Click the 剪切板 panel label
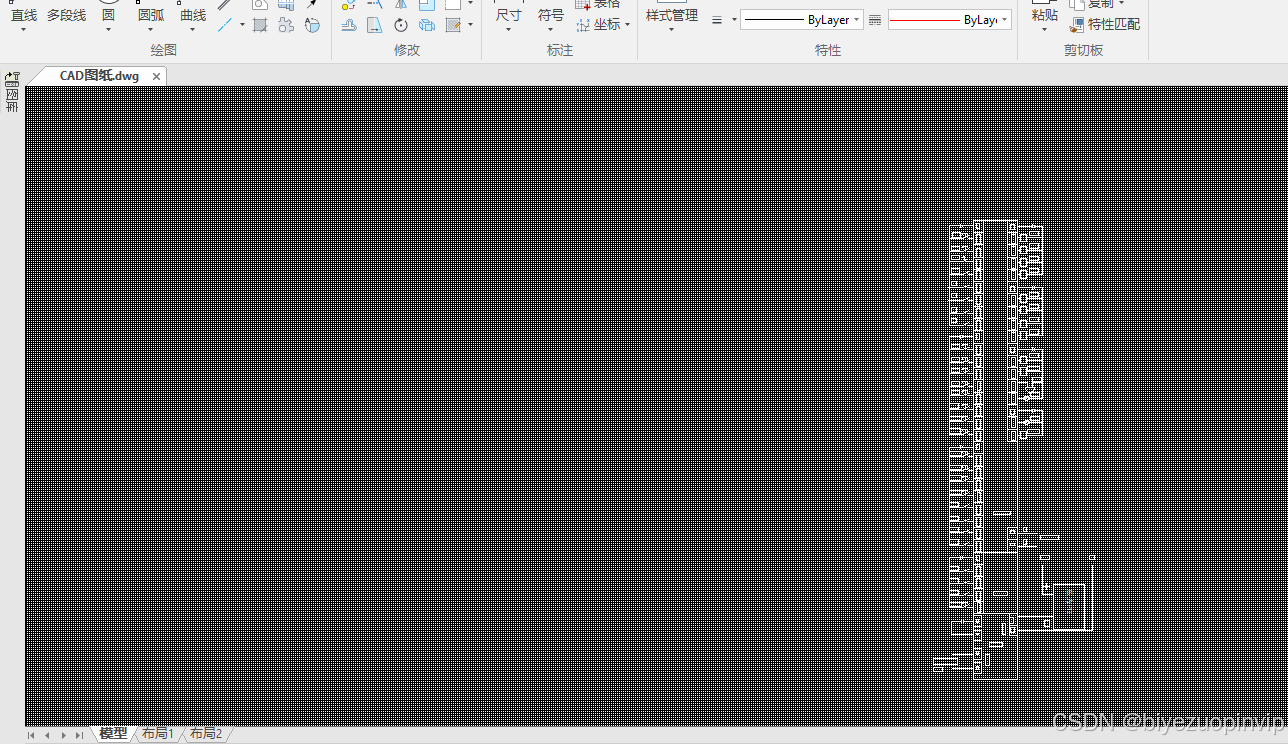This screenshot has width=1288, height=744. pos(1083,50)
